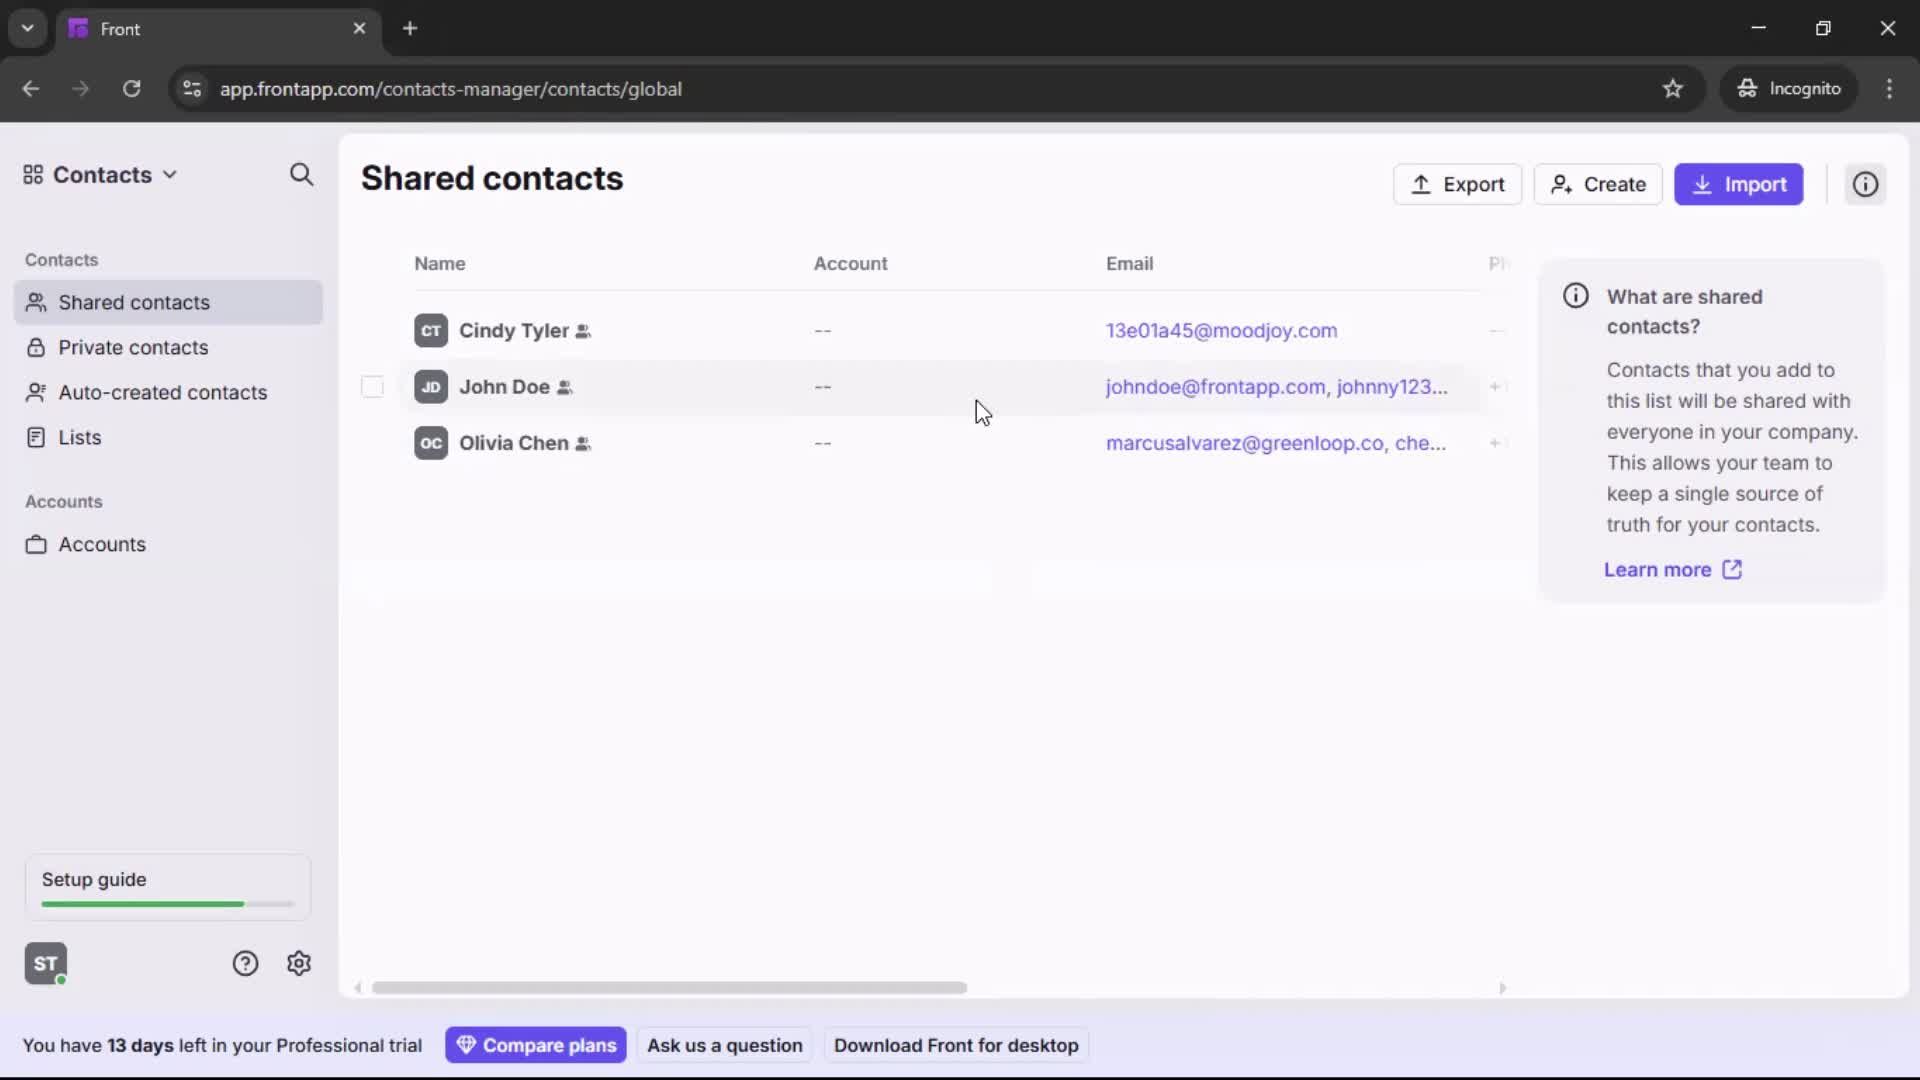This screenshot has height=1080, width=1920.
Task: Click the Name column header
Action: (441, 263)
